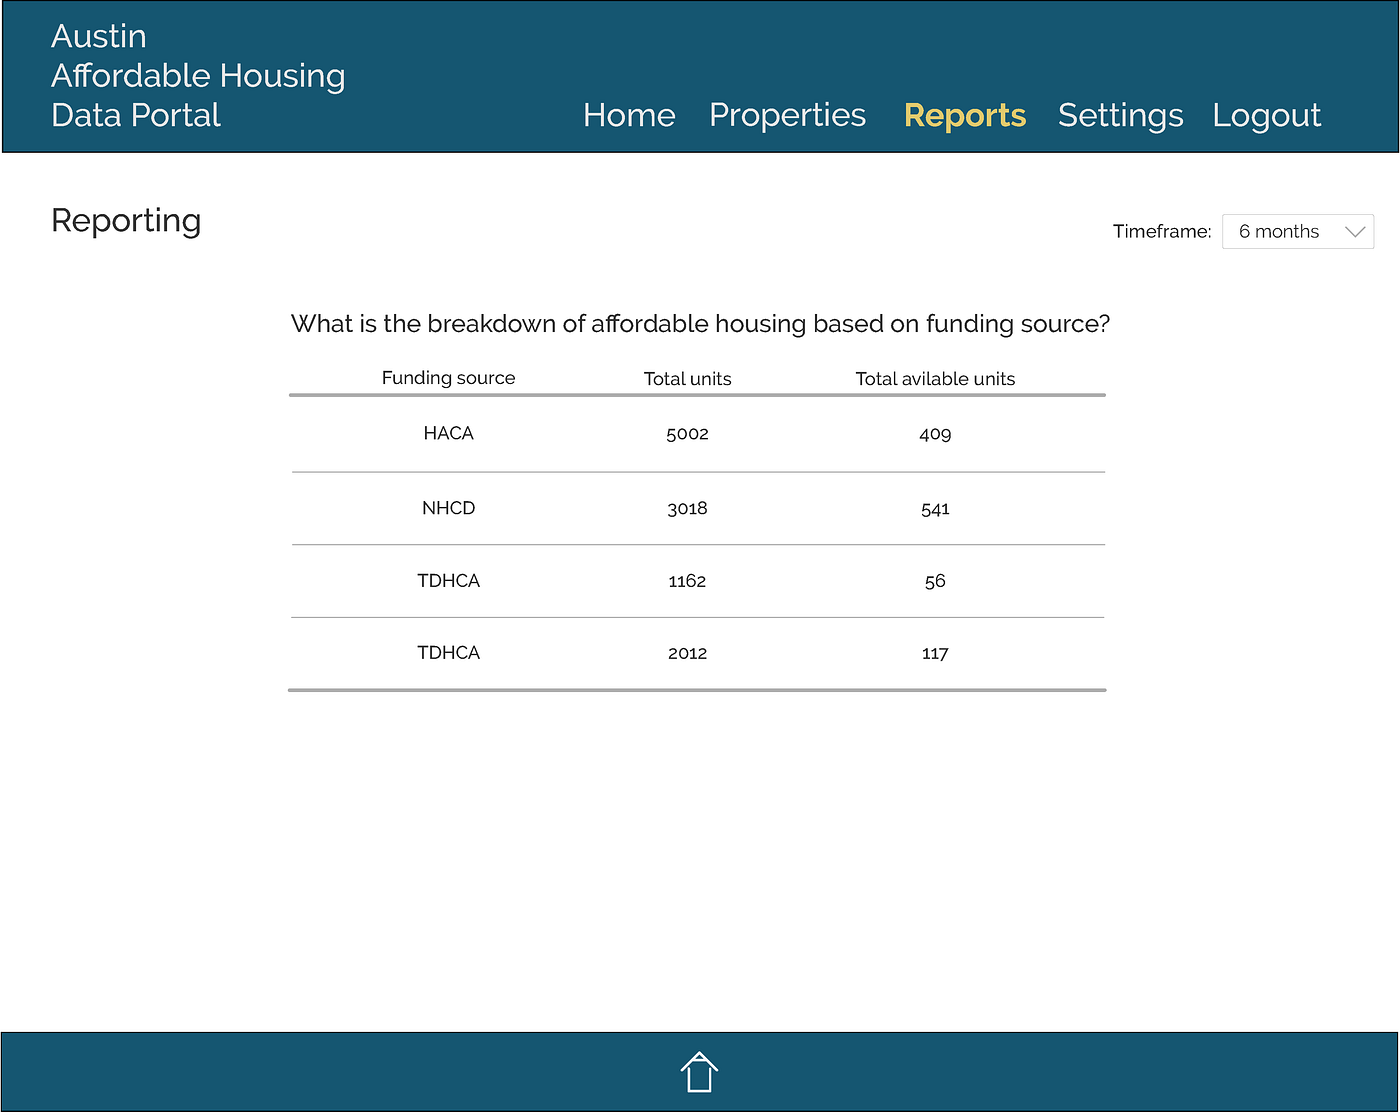The width and height of the screenshot is (1400, 1116).
Task: Click the Austin Affordable Housing Data Portal title
Action: 198,75
